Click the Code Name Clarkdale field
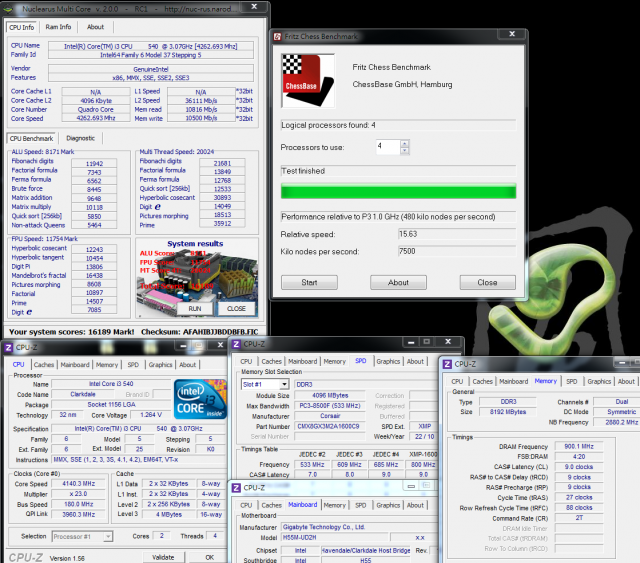640x563 pixels. coord(83,394)
